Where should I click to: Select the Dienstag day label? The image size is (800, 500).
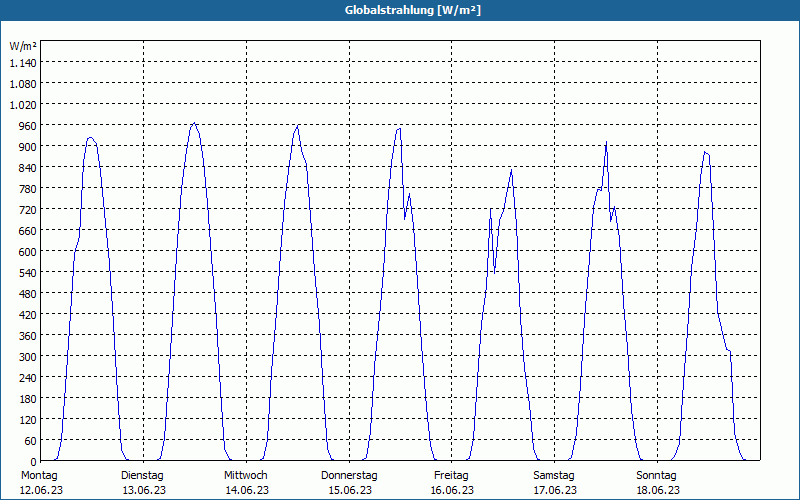point(142,476)
